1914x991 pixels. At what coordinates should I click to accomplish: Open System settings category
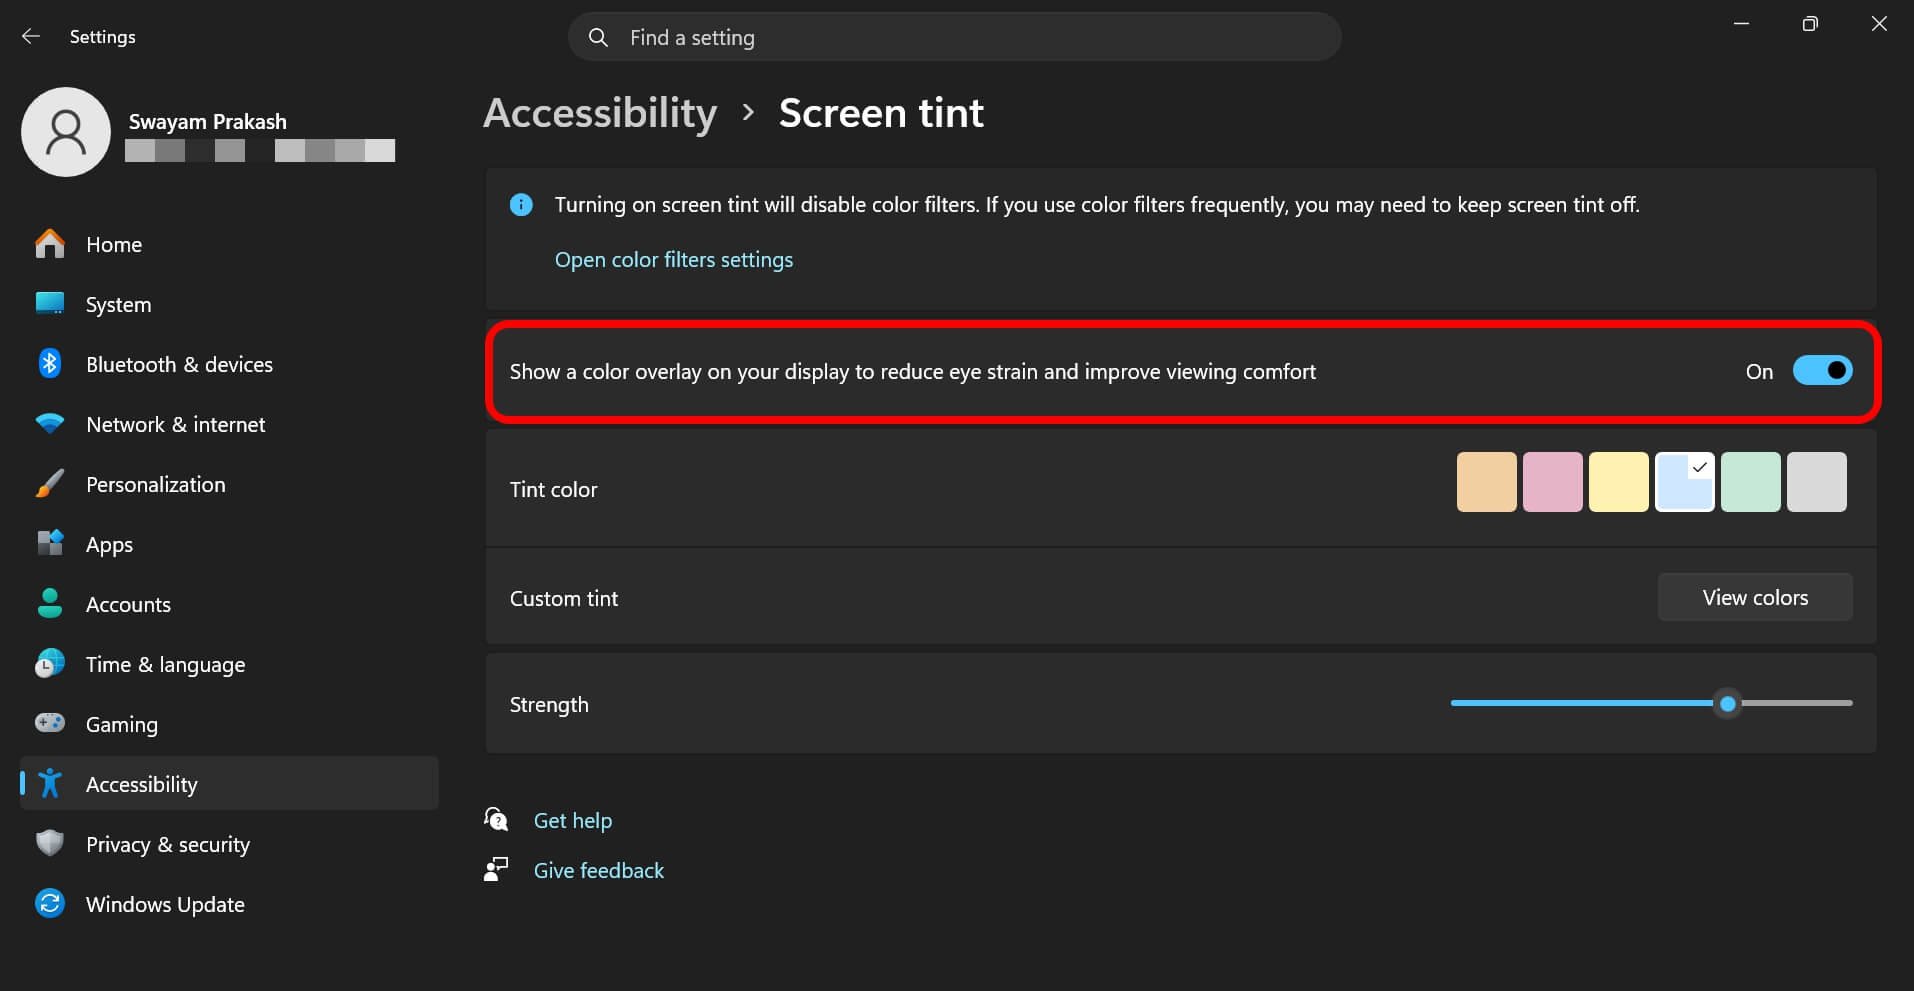point(229,304)
